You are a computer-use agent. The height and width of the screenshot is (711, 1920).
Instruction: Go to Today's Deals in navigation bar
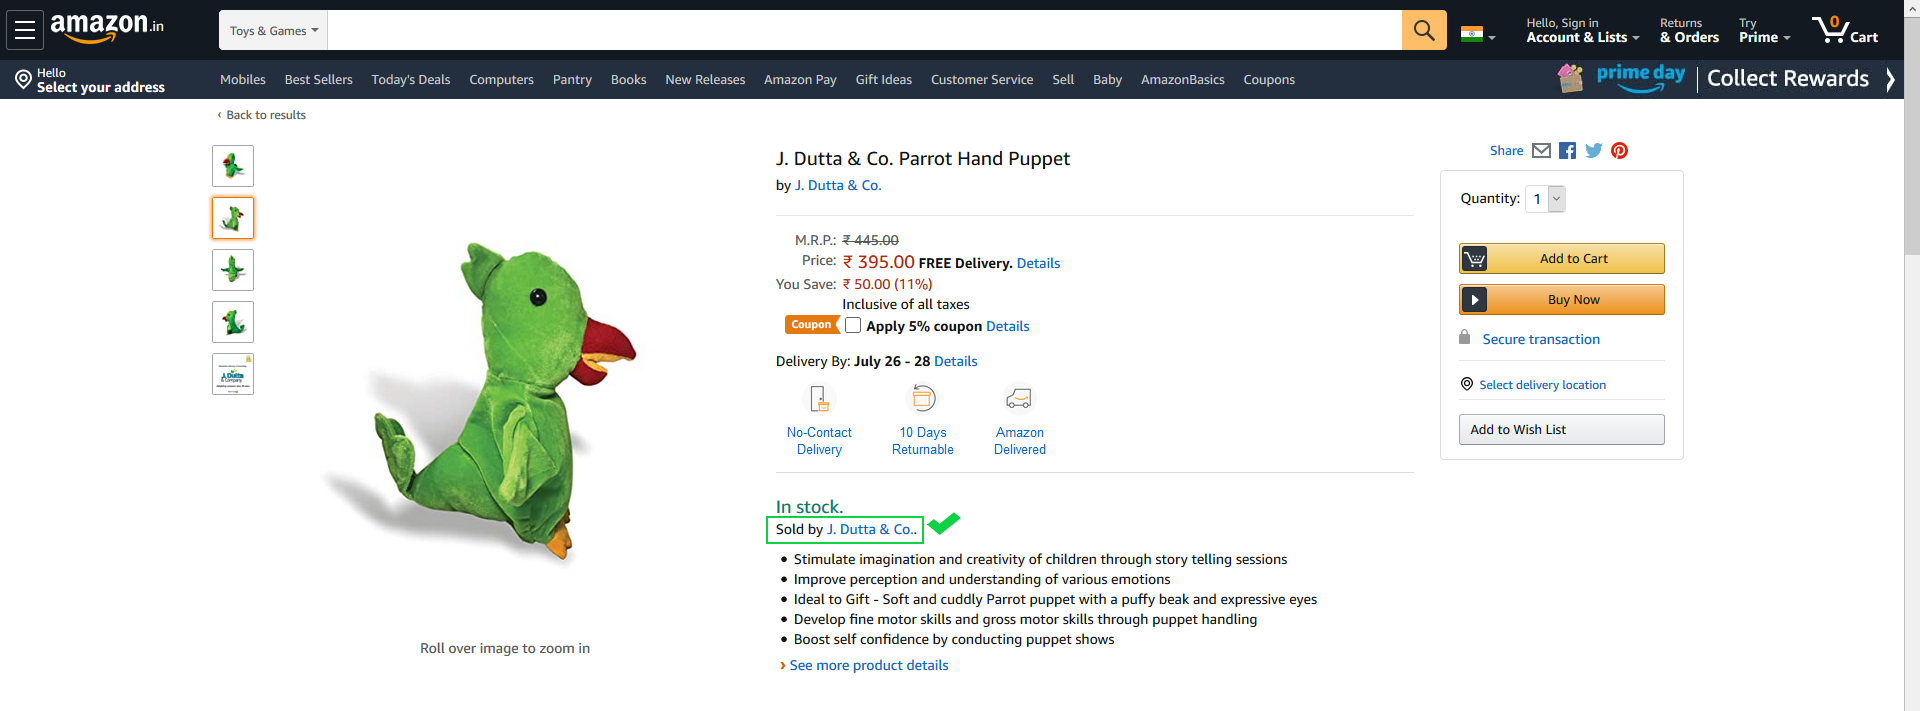(x=411, y=80)
